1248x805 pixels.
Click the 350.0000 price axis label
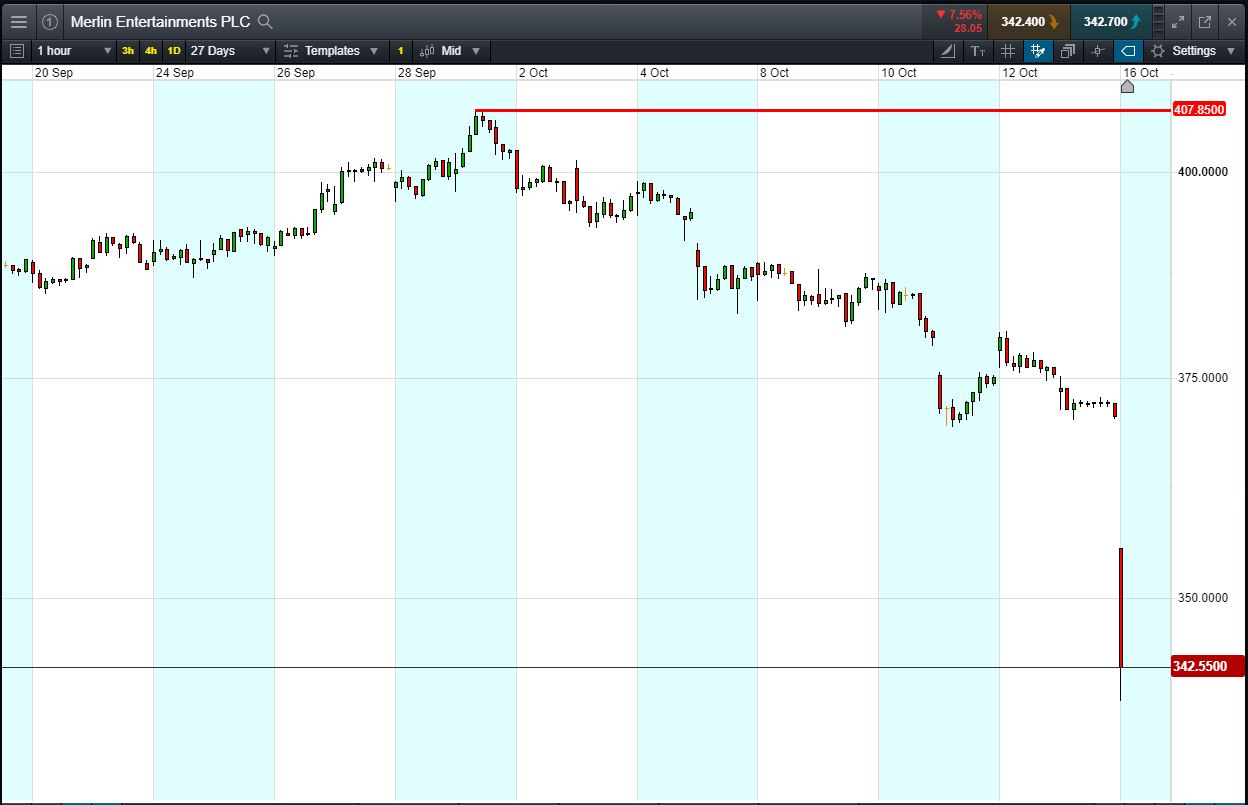(1202, 598)
